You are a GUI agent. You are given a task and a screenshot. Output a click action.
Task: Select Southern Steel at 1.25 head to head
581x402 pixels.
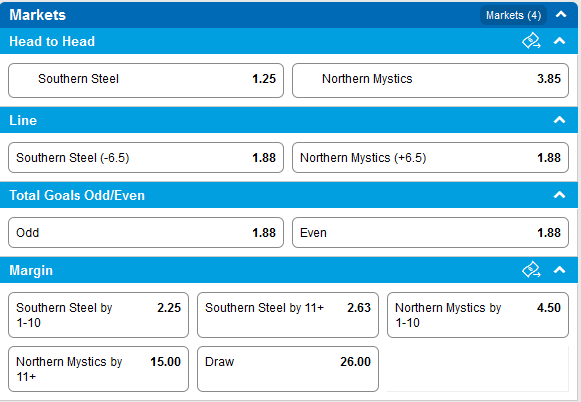[x=146, y=80]
